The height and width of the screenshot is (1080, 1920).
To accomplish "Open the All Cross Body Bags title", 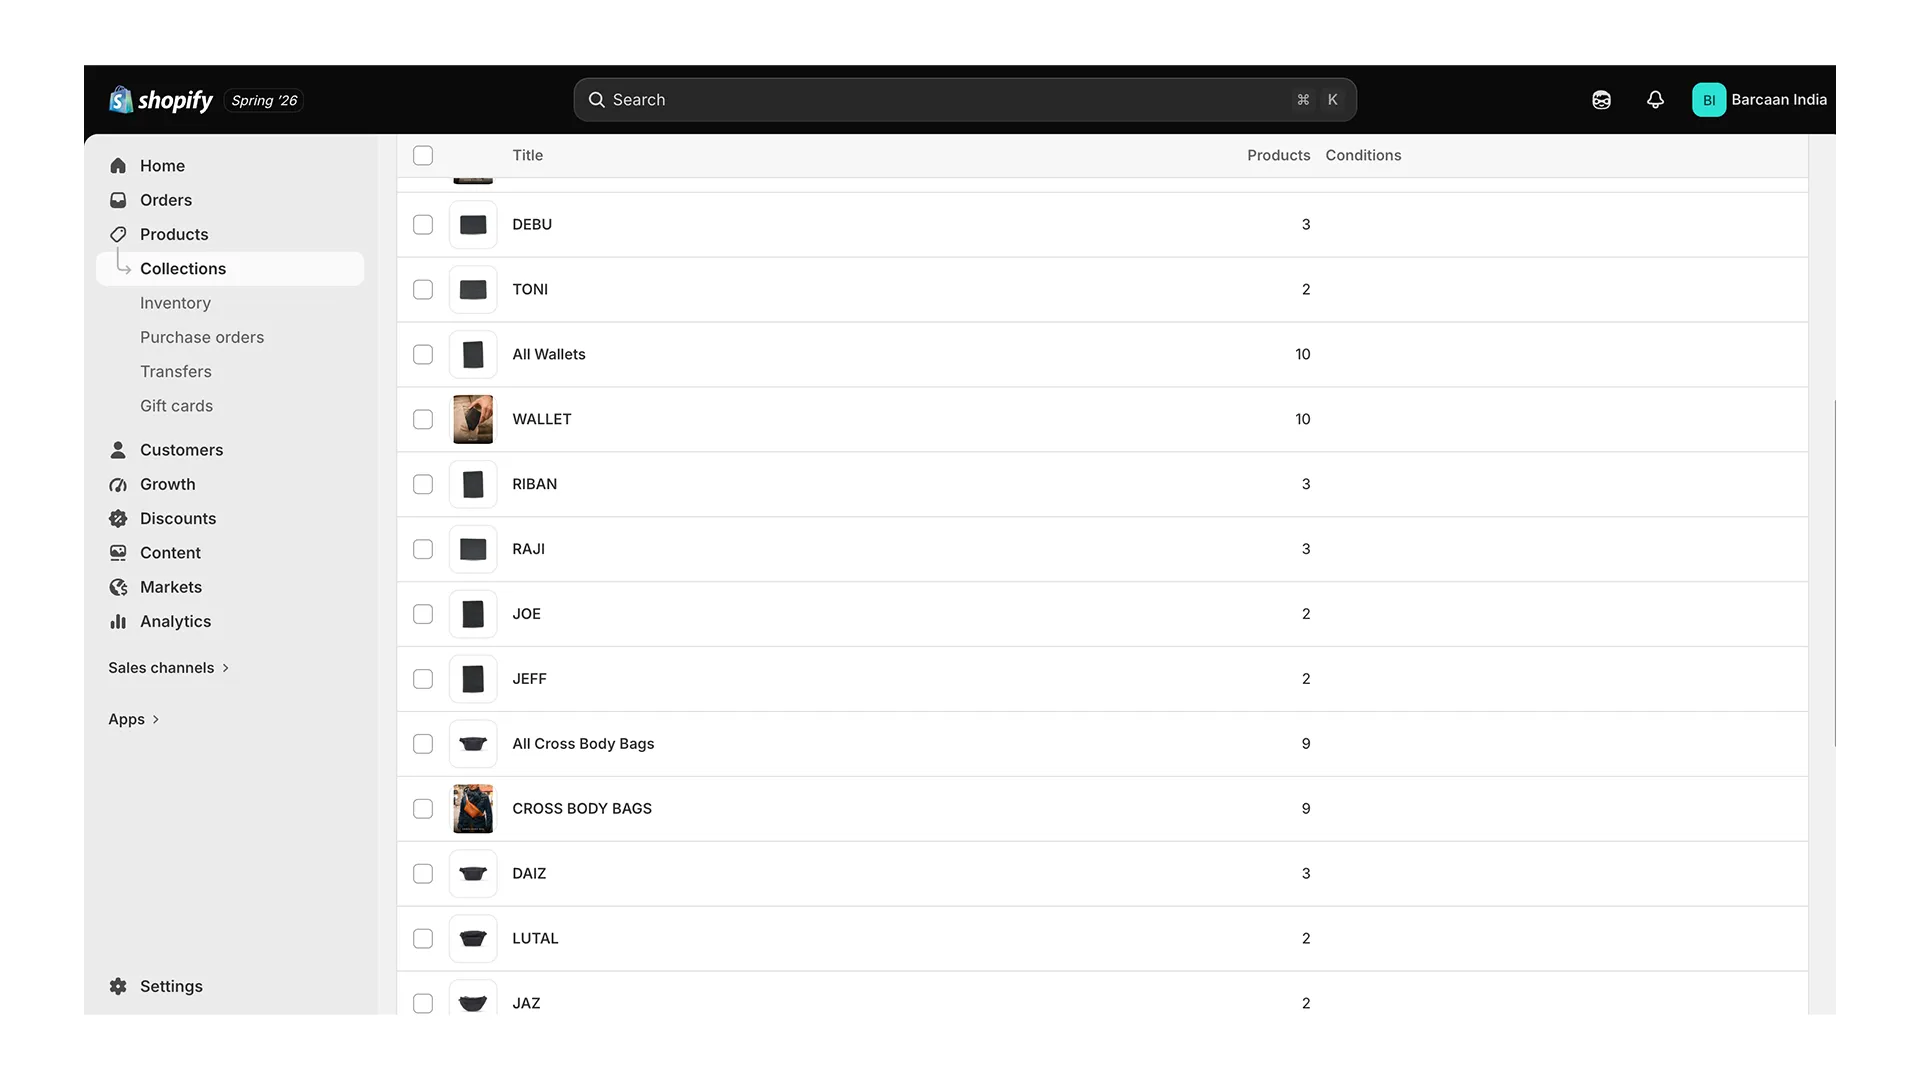I will pos(583,744).
